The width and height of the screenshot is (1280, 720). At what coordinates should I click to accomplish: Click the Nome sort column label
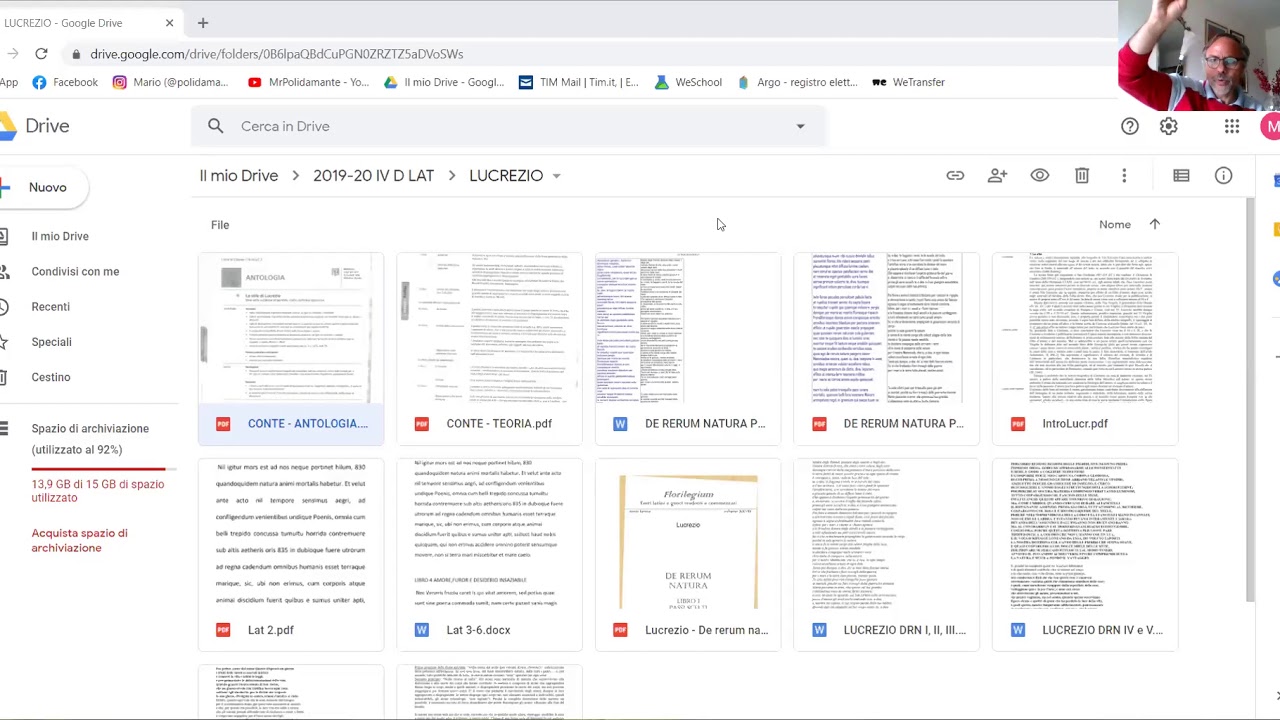click(x=1115, y=224)
